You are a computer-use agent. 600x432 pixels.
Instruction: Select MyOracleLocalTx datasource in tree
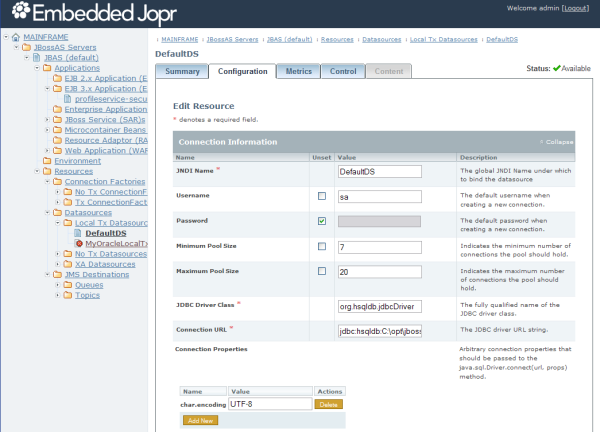click(x=116, y=244)
